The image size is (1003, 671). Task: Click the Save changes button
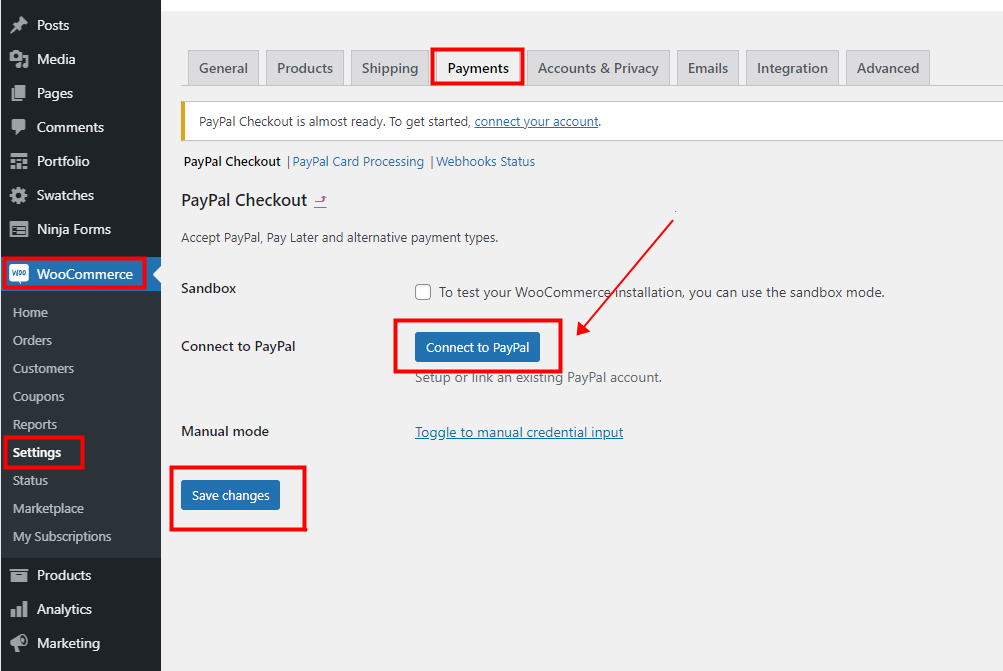(230, 495)
